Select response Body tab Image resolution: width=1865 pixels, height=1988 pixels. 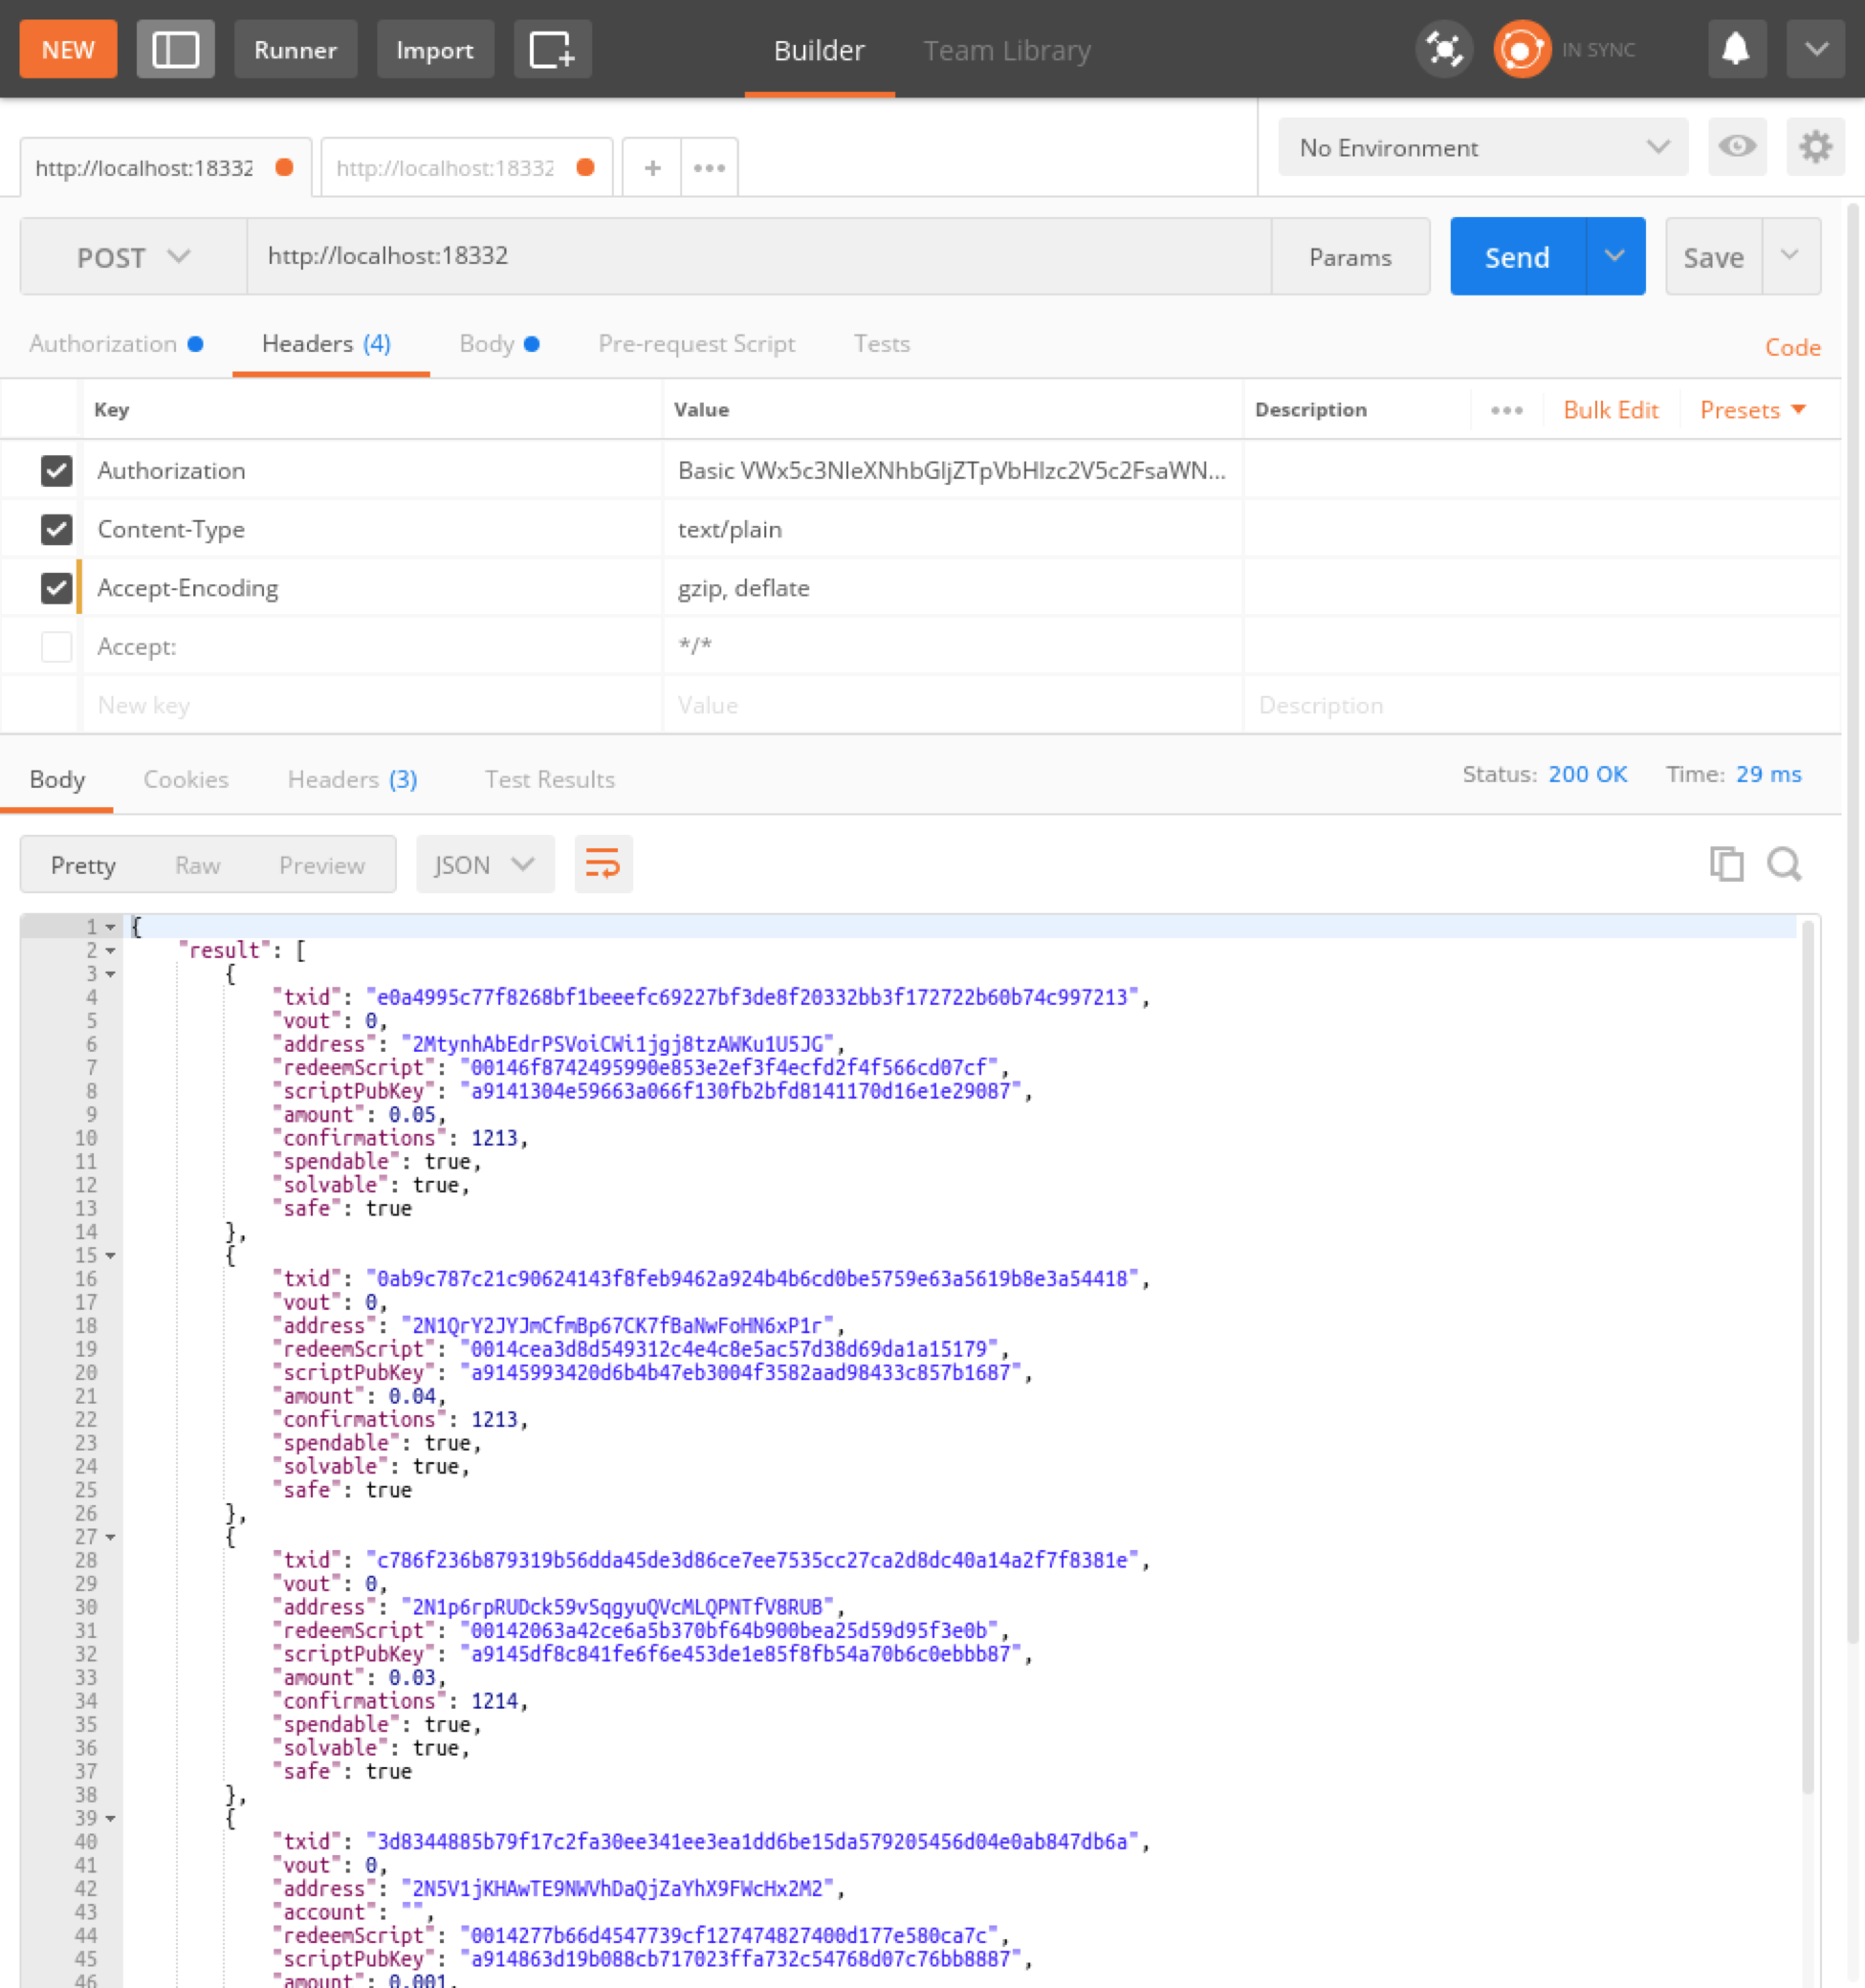(x=57, y=779)
